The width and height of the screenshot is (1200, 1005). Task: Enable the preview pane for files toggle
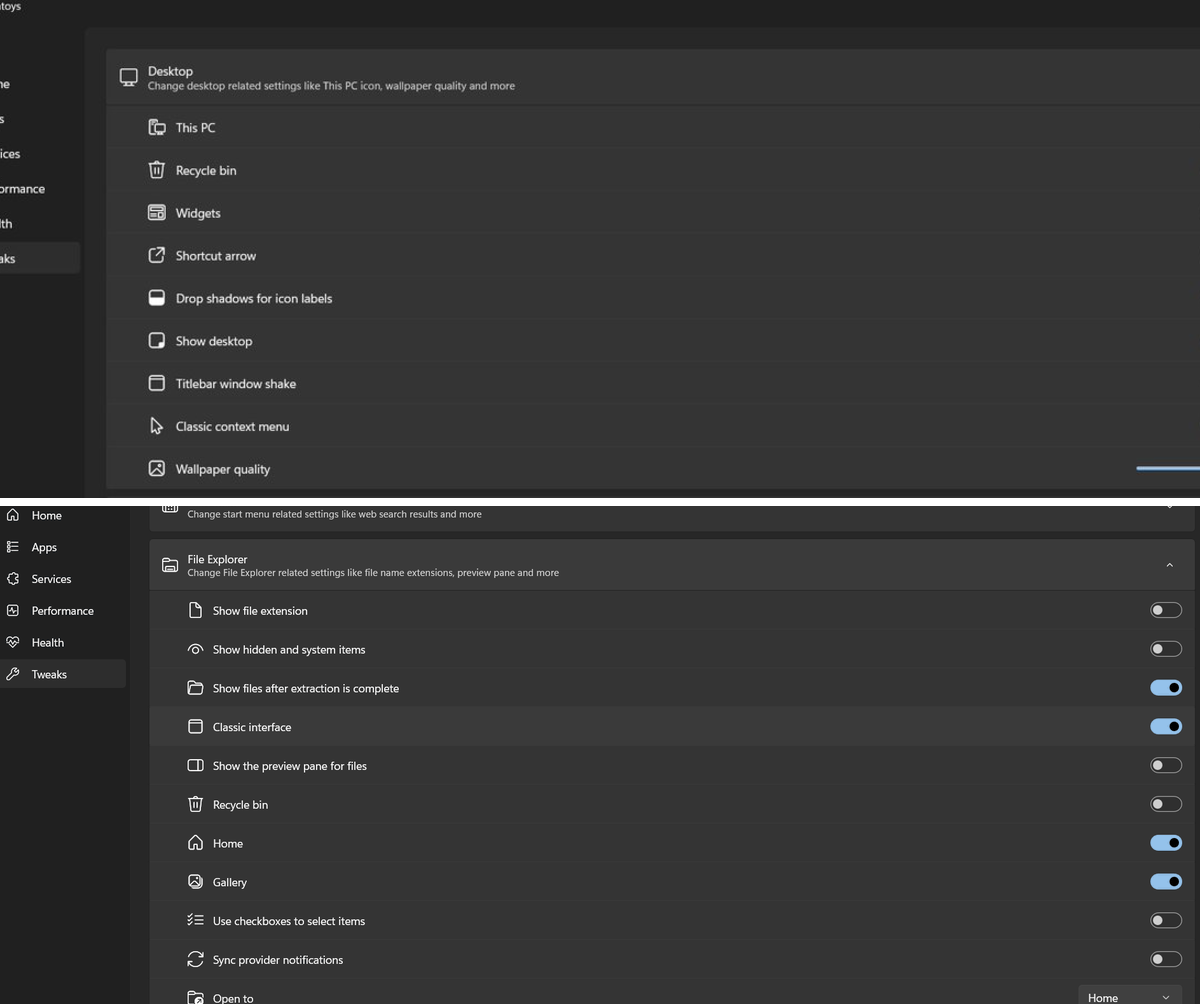pos(1166,766)
